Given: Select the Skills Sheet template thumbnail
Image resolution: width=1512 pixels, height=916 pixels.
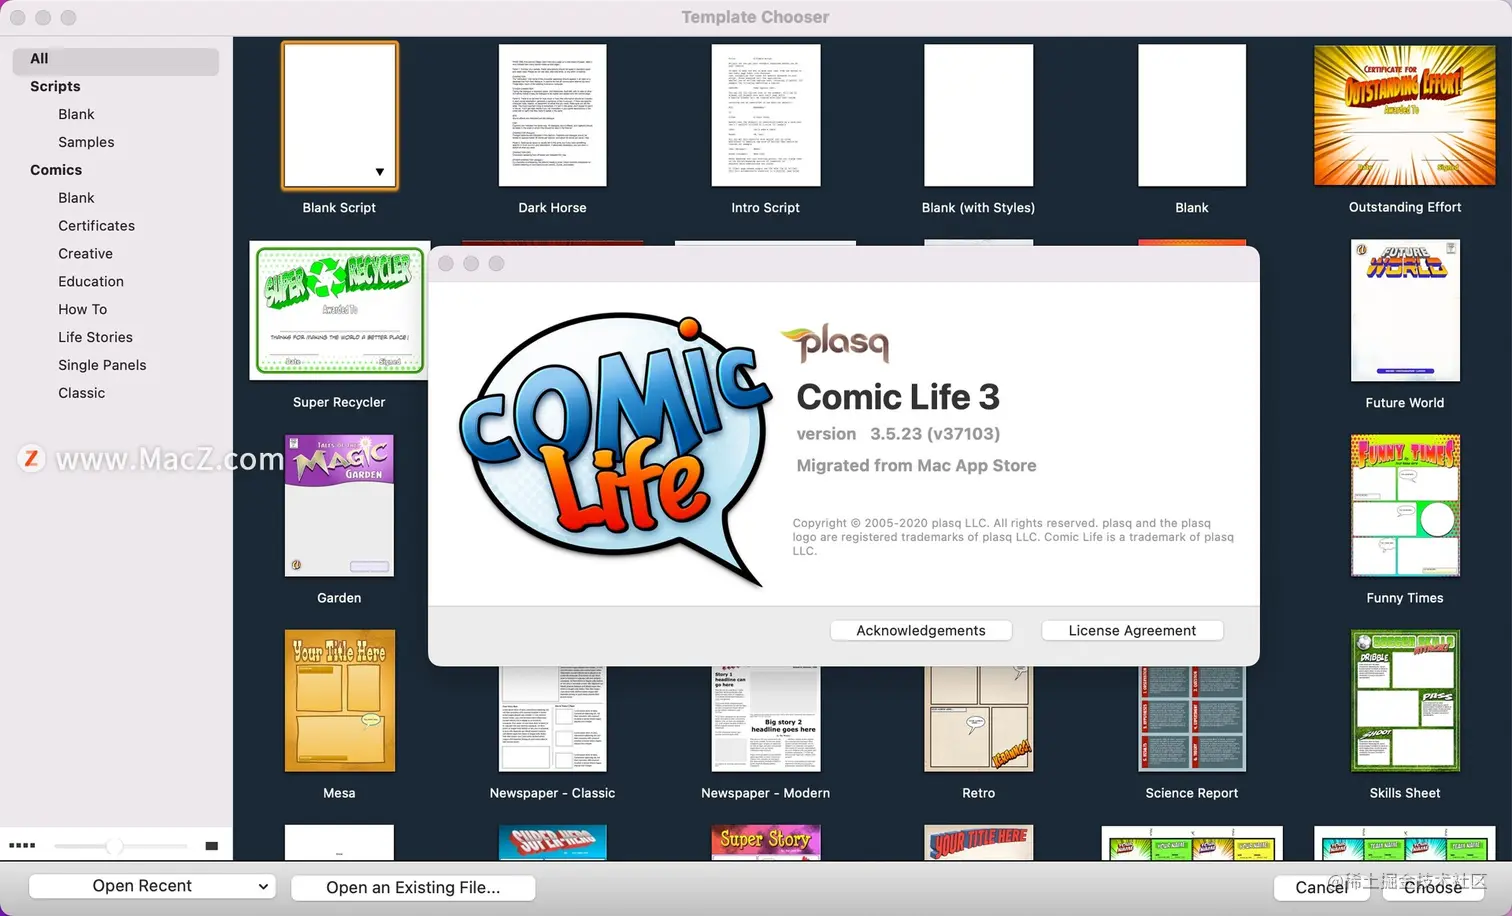Looking at the screenshot, I should click(x=1405, y=700).
